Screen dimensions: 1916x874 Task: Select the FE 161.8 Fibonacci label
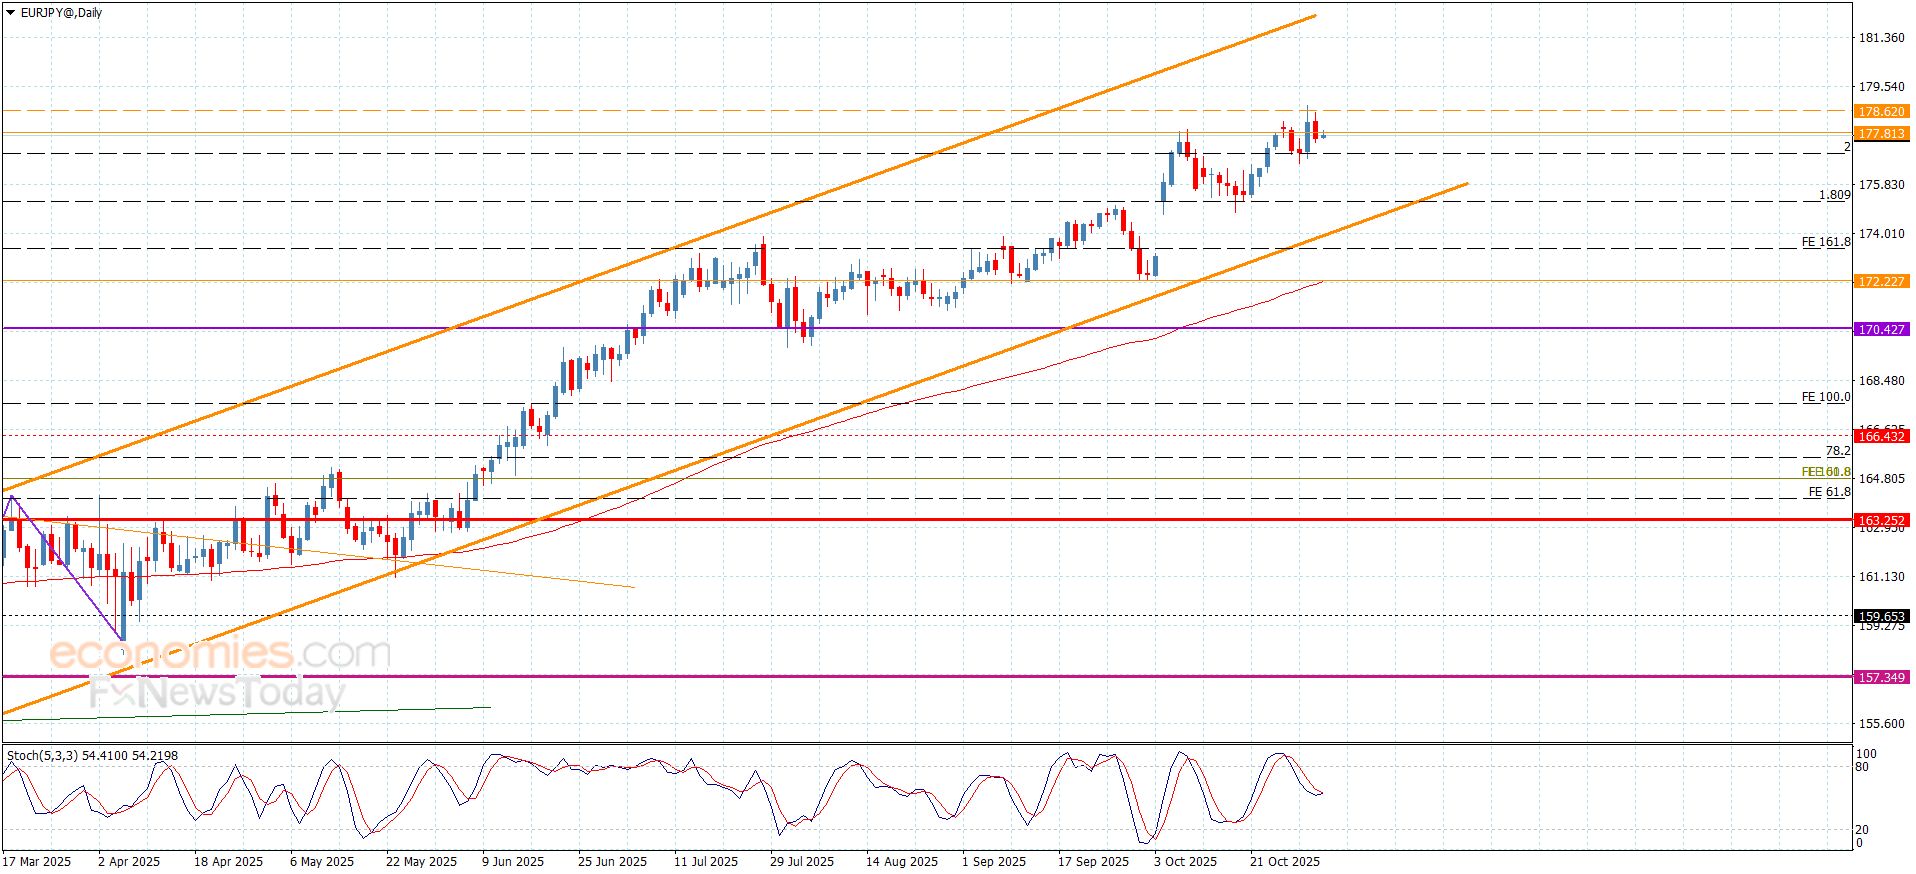point(1826,242)
